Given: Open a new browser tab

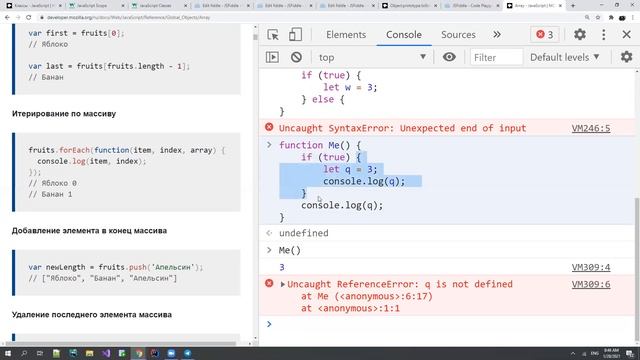Looking at the screenshot, I should (x=573, y=6).
